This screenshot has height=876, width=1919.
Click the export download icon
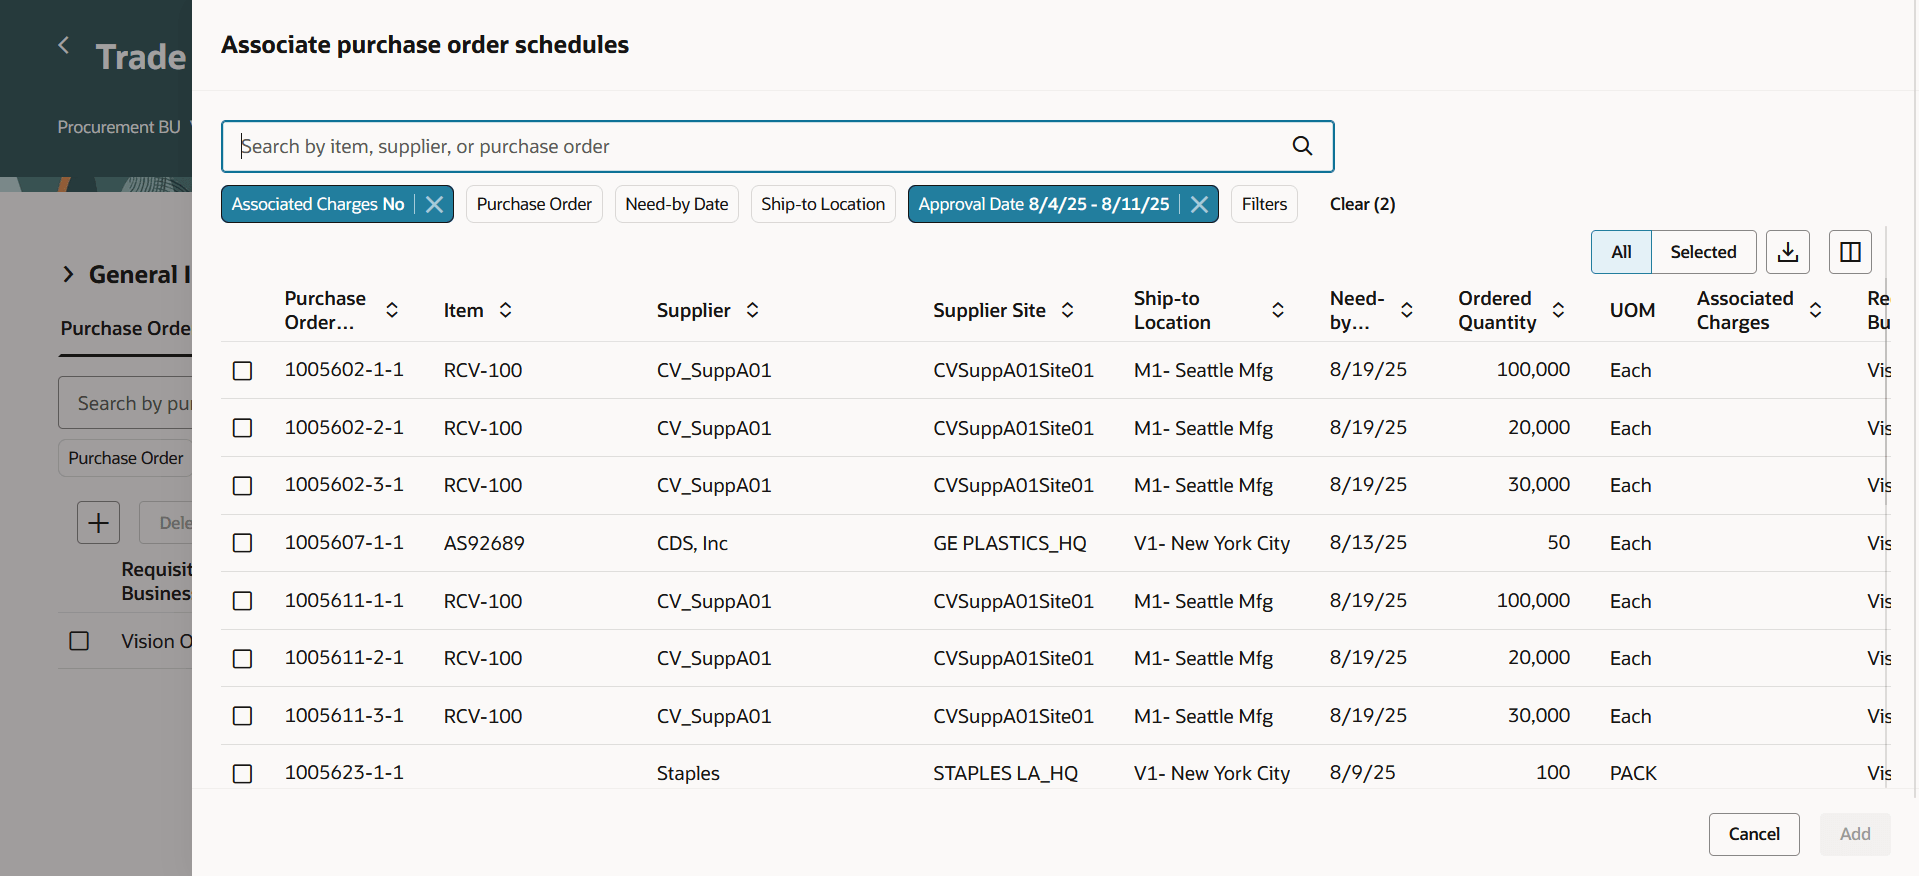[x=1788, y=252]
